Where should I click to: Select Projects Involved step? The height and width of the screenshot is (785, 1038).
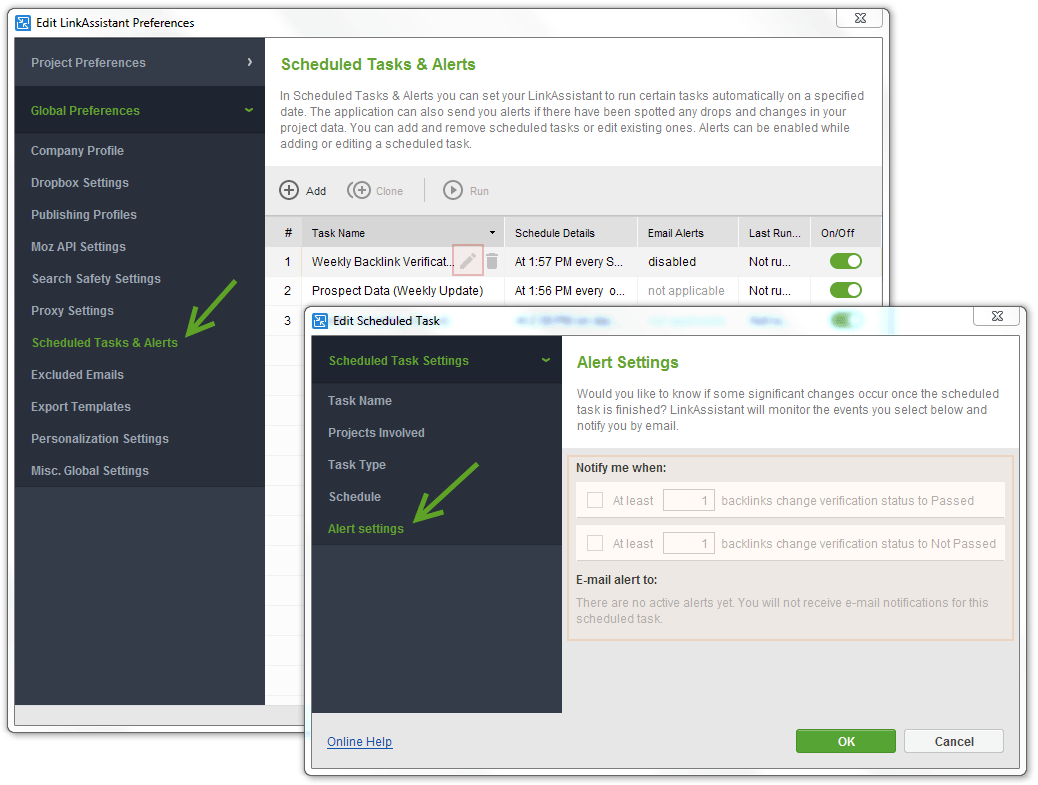pyautogui.click(x=377, y=433)
